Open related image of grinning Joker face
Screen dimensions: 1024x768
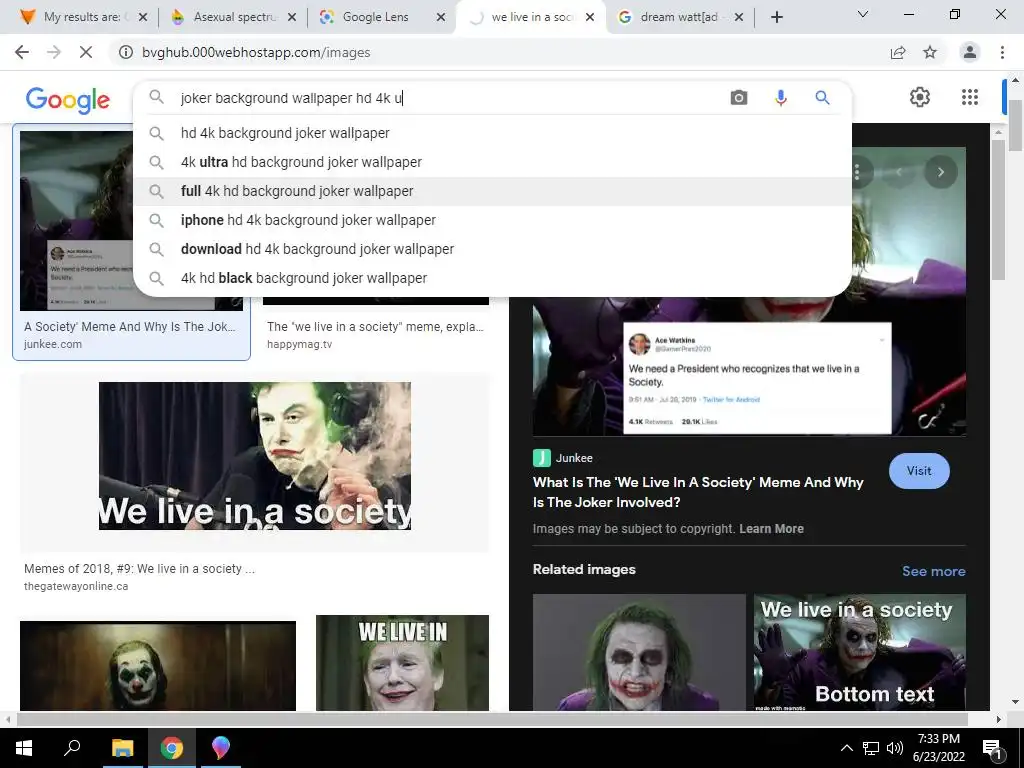pyautogui.click(x=639, y=652)
